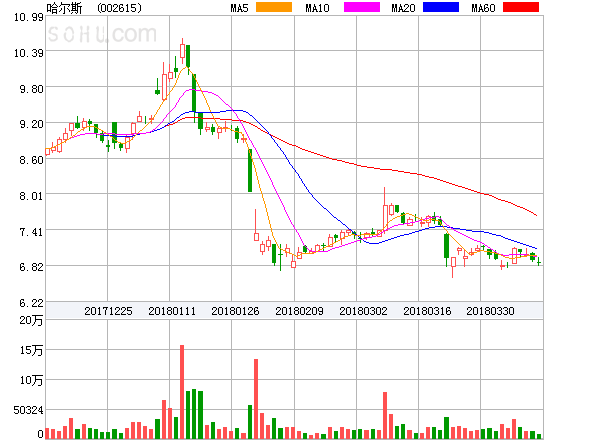Click the 6.22 price axis label
The width and height of the screenshot is (600, 440).
tap(31, 303)
